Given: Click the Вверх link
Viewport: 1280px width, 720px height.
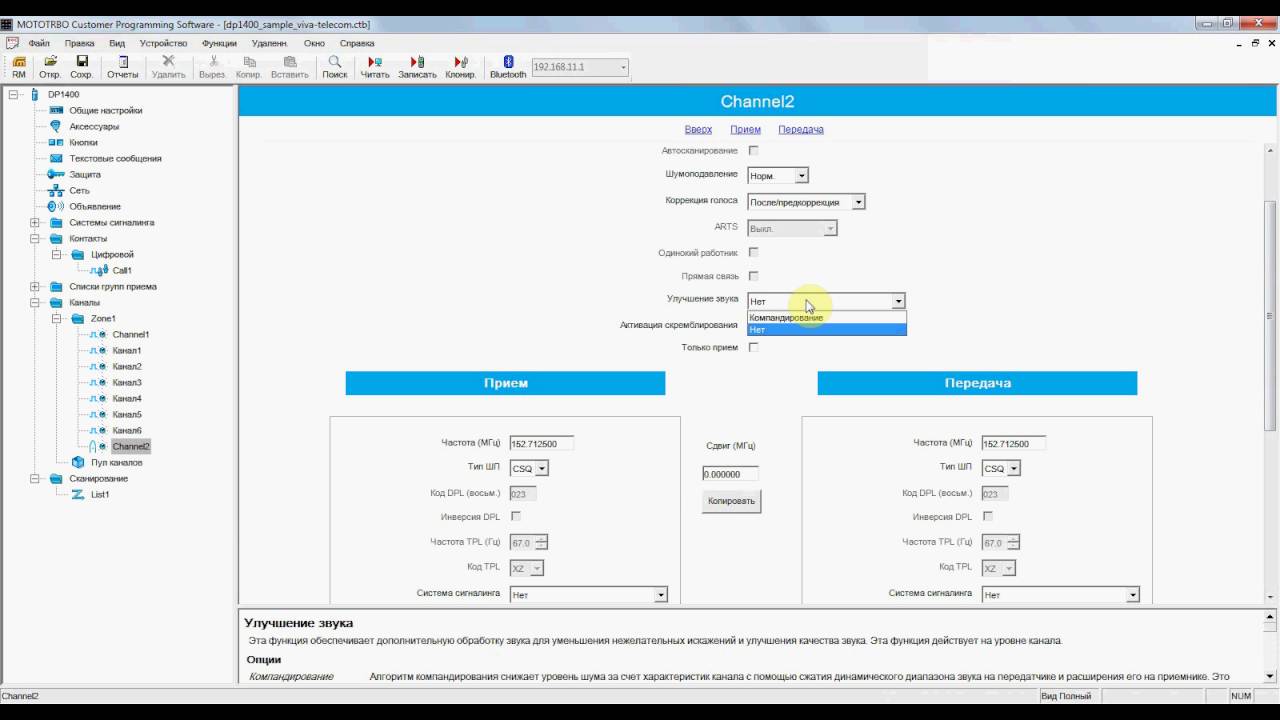Looking at the screenshot, I should point(698,129).
